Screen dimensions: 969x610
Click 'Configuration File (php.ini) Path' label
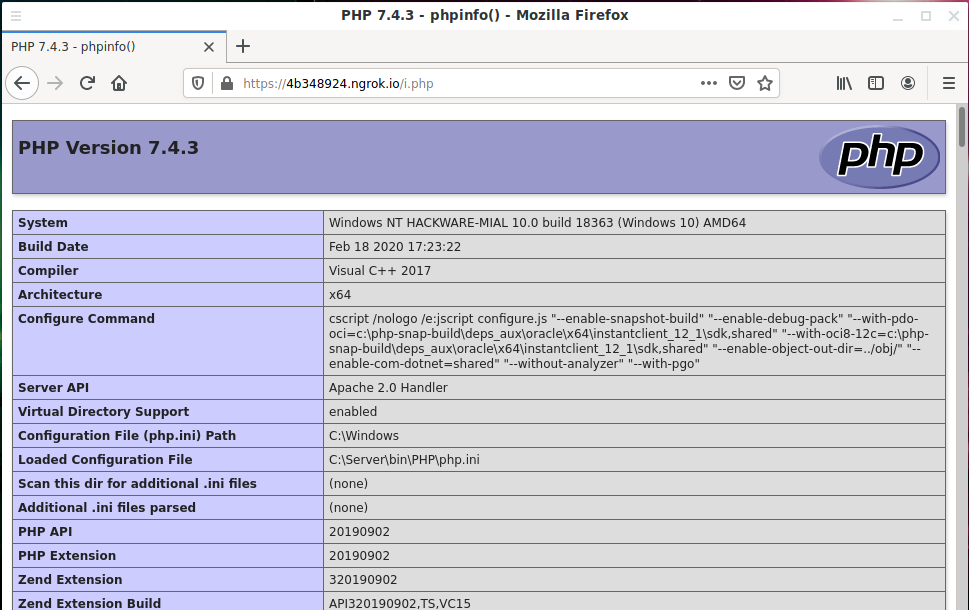pyautogui.click(x=127, y=436)
